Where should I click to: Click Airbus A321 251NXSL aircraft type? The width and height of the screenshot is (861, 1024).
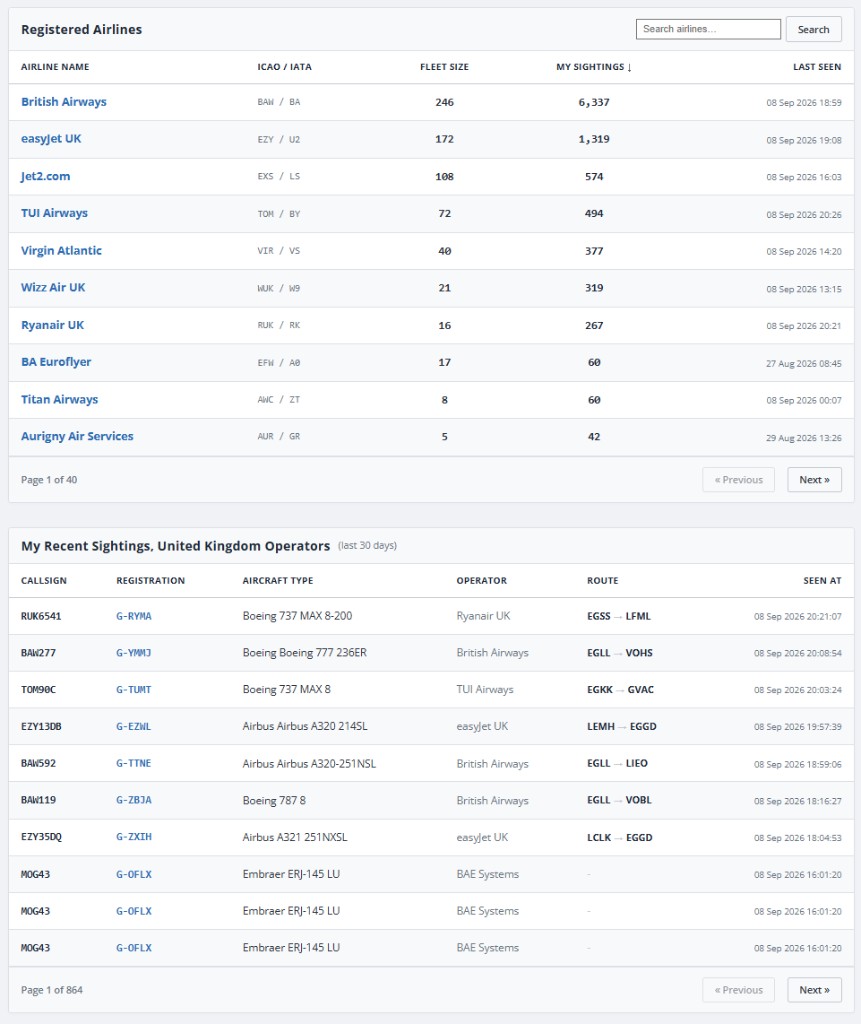[295, 837]
